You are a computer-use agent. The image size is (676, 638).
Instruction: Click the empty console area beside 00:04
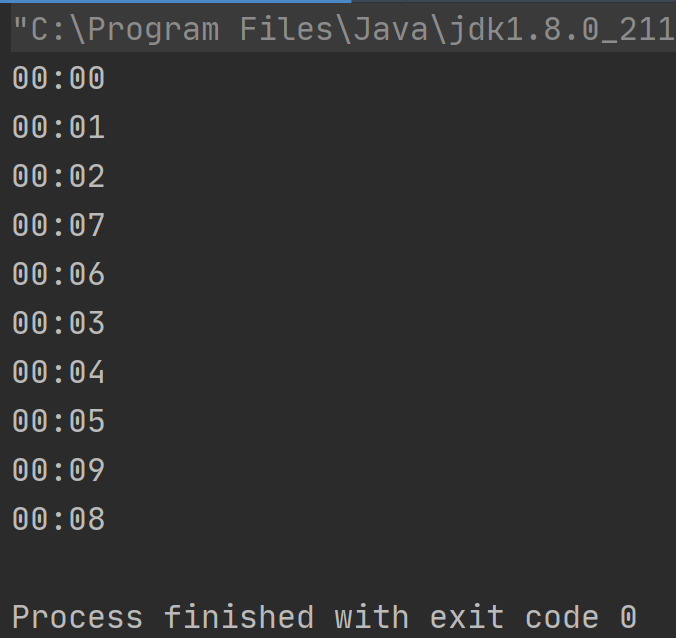pos(388,372)
